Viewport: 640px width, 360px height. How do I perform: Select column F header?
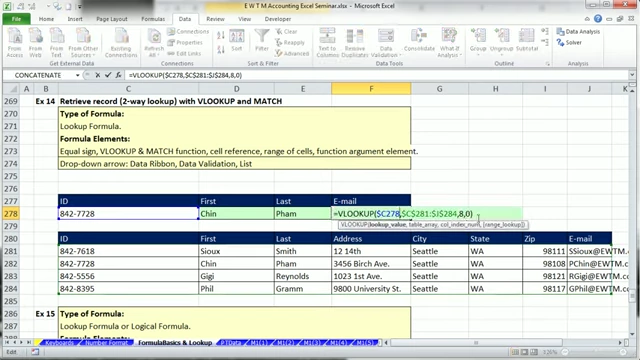pos(371,89)
